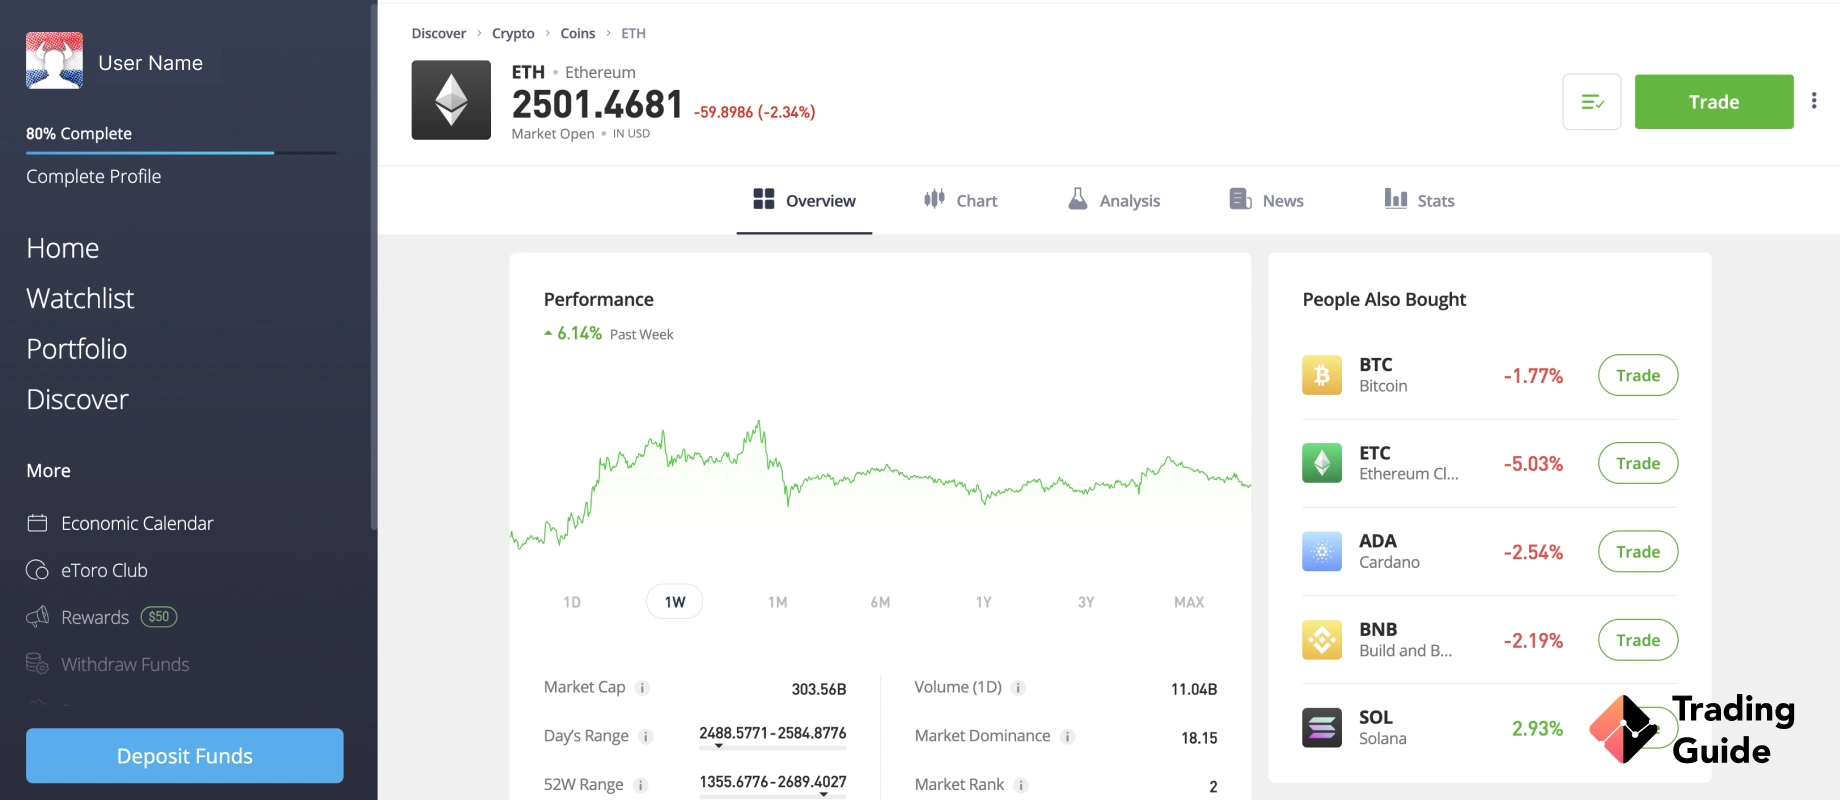Click the Day's Range indicator bar
This screenshot has height=800, width=1840.
tap(772, 747)
